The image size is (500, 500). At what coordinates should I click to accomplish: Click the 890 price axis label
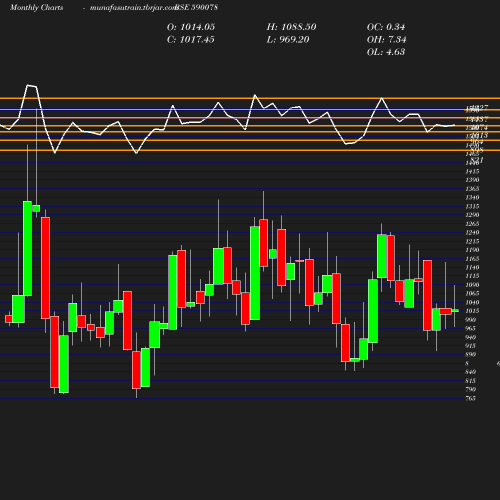(x=471, y=355)
